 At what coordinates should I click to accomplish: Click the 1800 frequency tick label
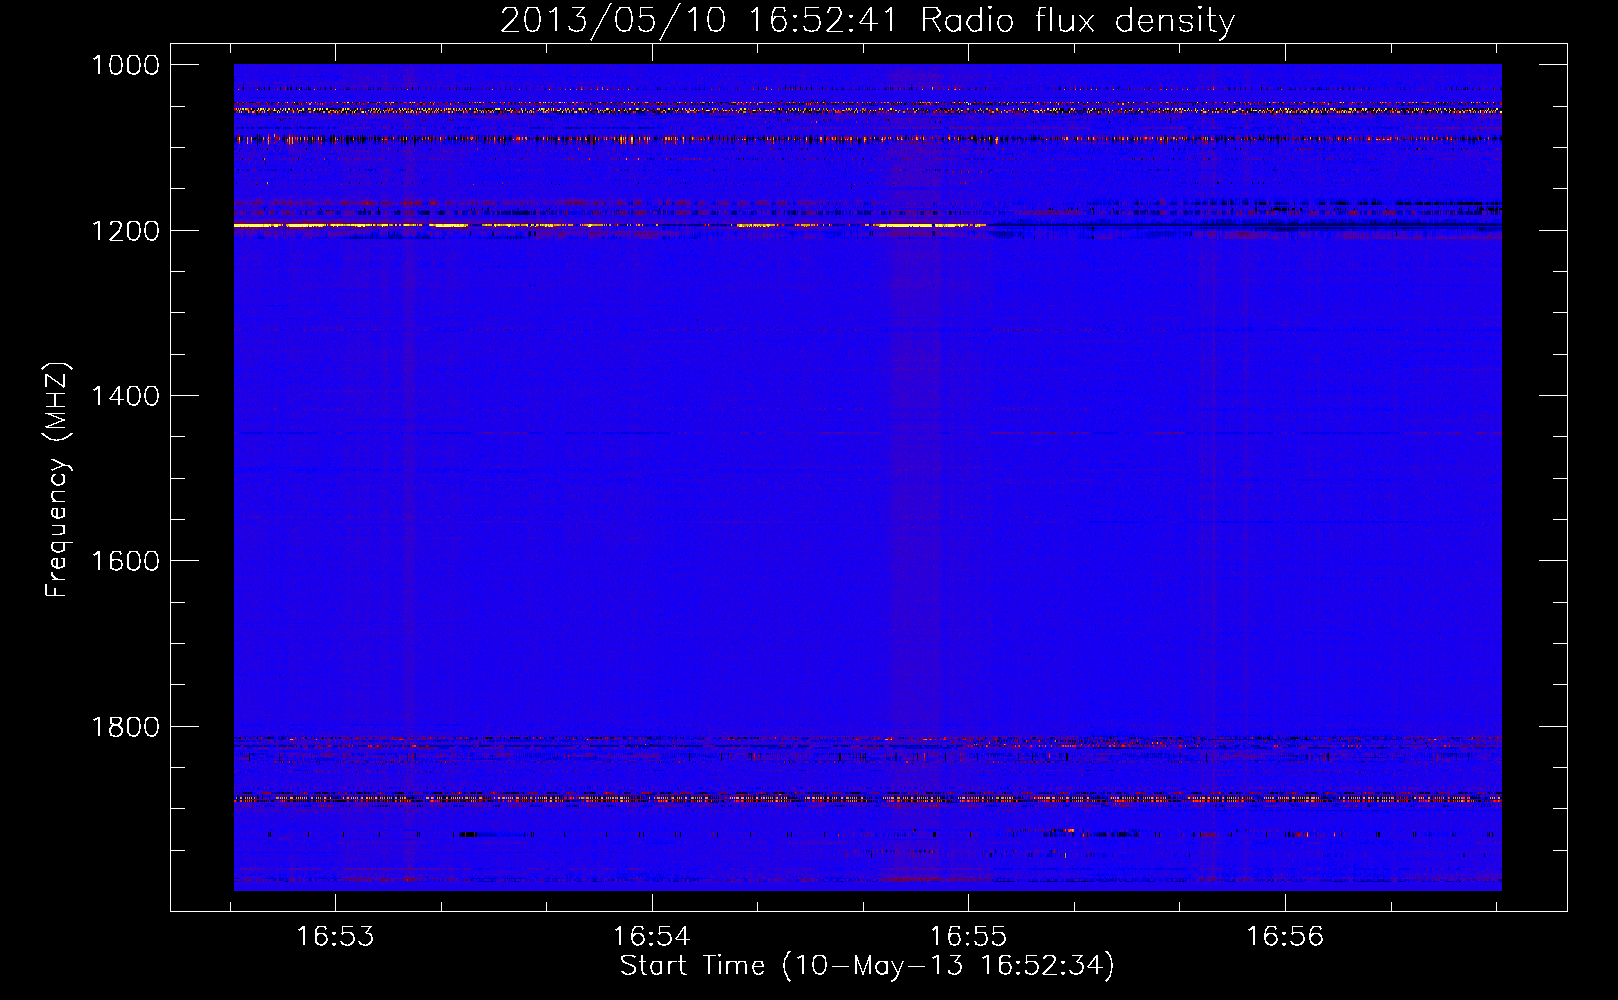125,727
